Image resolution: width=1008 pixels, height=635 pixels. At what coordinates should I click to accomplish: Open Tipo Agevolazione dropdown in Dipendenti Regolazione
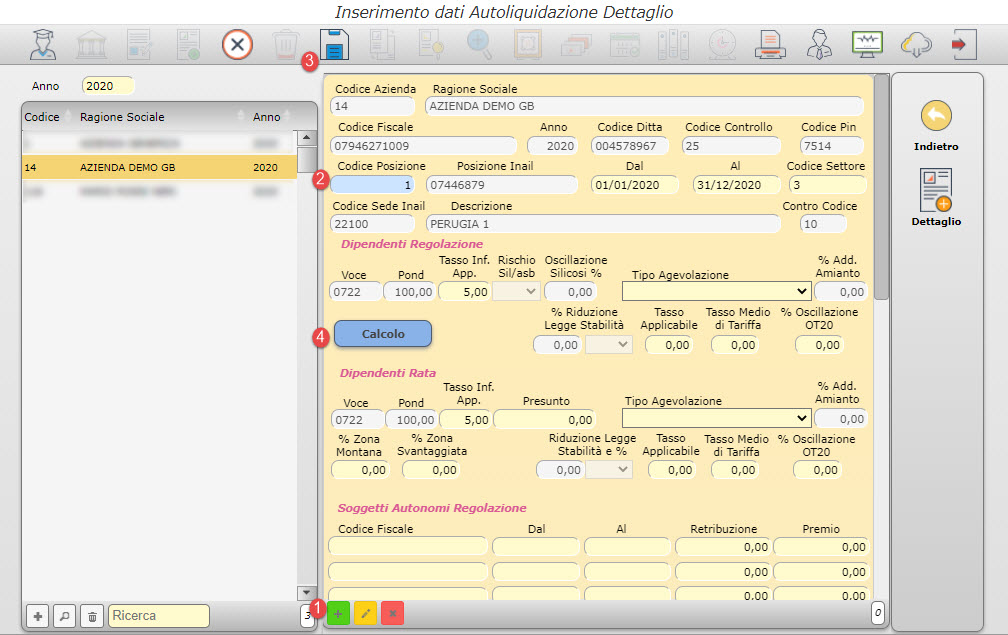click(x=716, y=291)
